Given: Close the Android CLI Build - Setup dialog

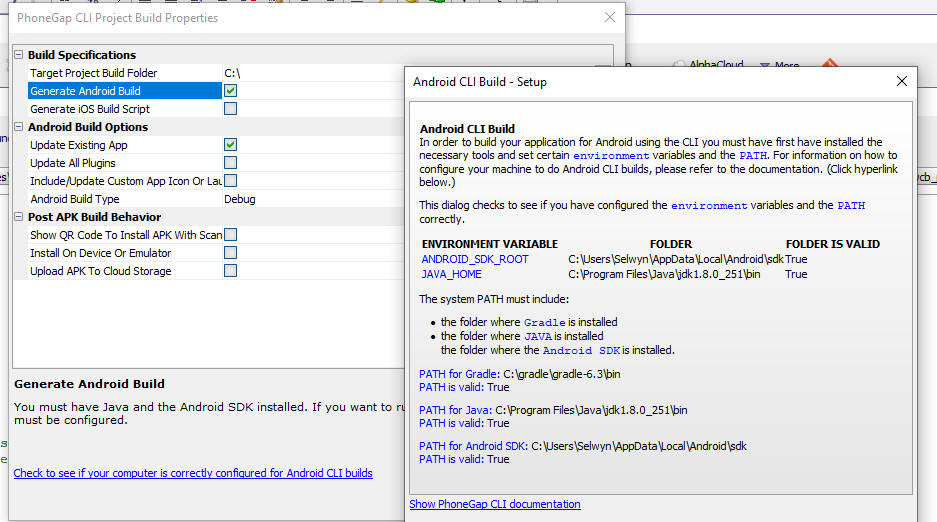Looking at the screenshot, I should pos(902,81).
